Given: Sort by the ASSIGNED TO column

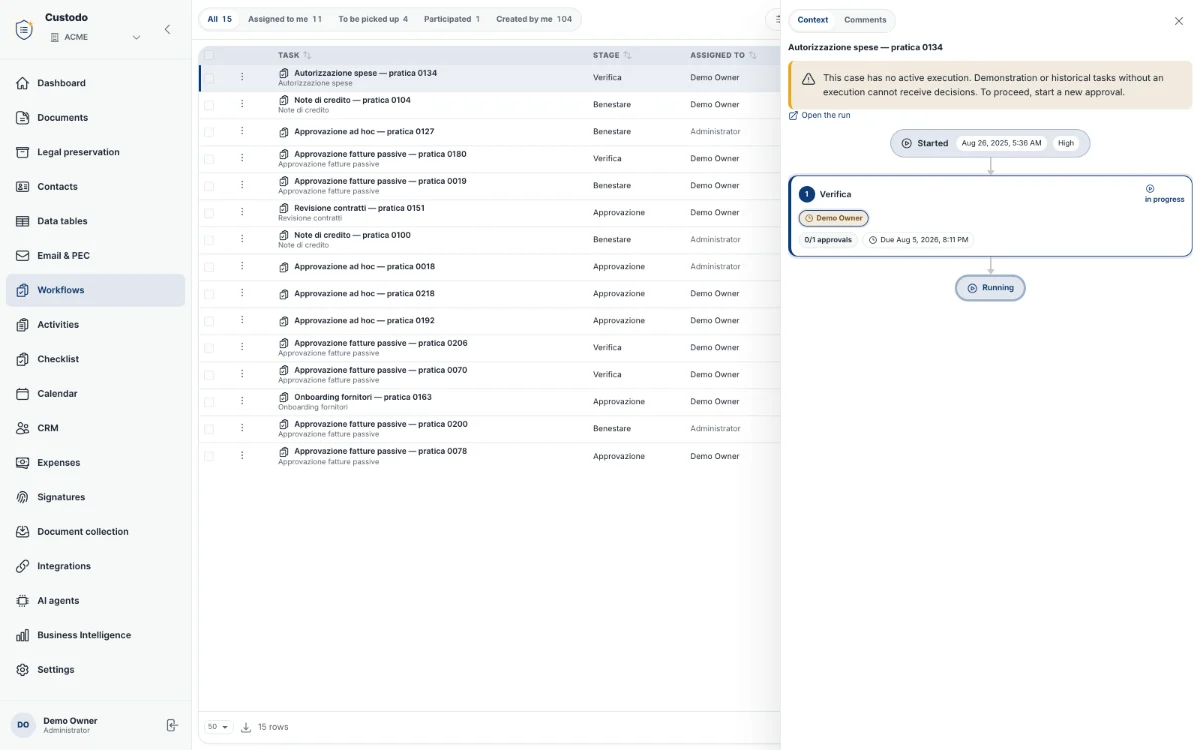Looking at the screenshot, I should [x=723, y=55].
